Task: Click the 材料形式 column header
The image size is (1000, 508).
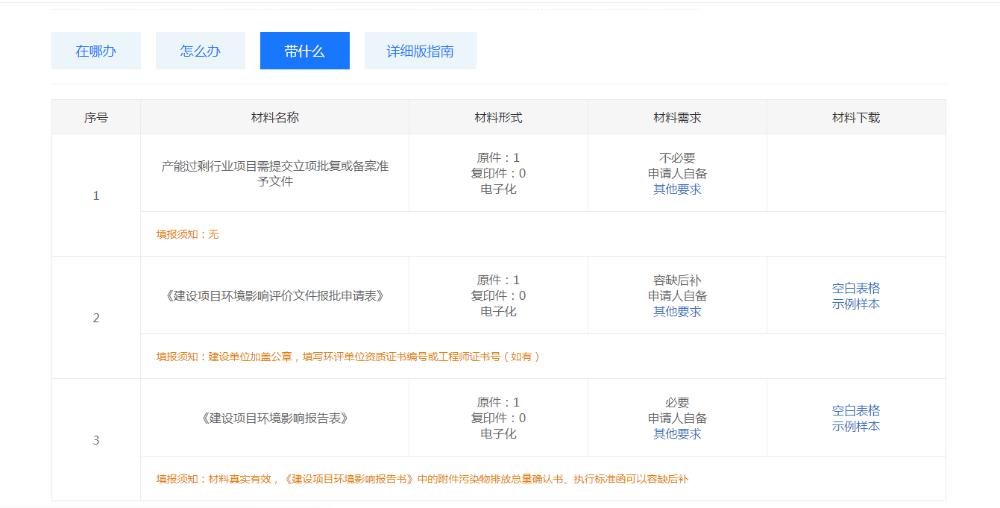Action: click(x=498, y=117)
